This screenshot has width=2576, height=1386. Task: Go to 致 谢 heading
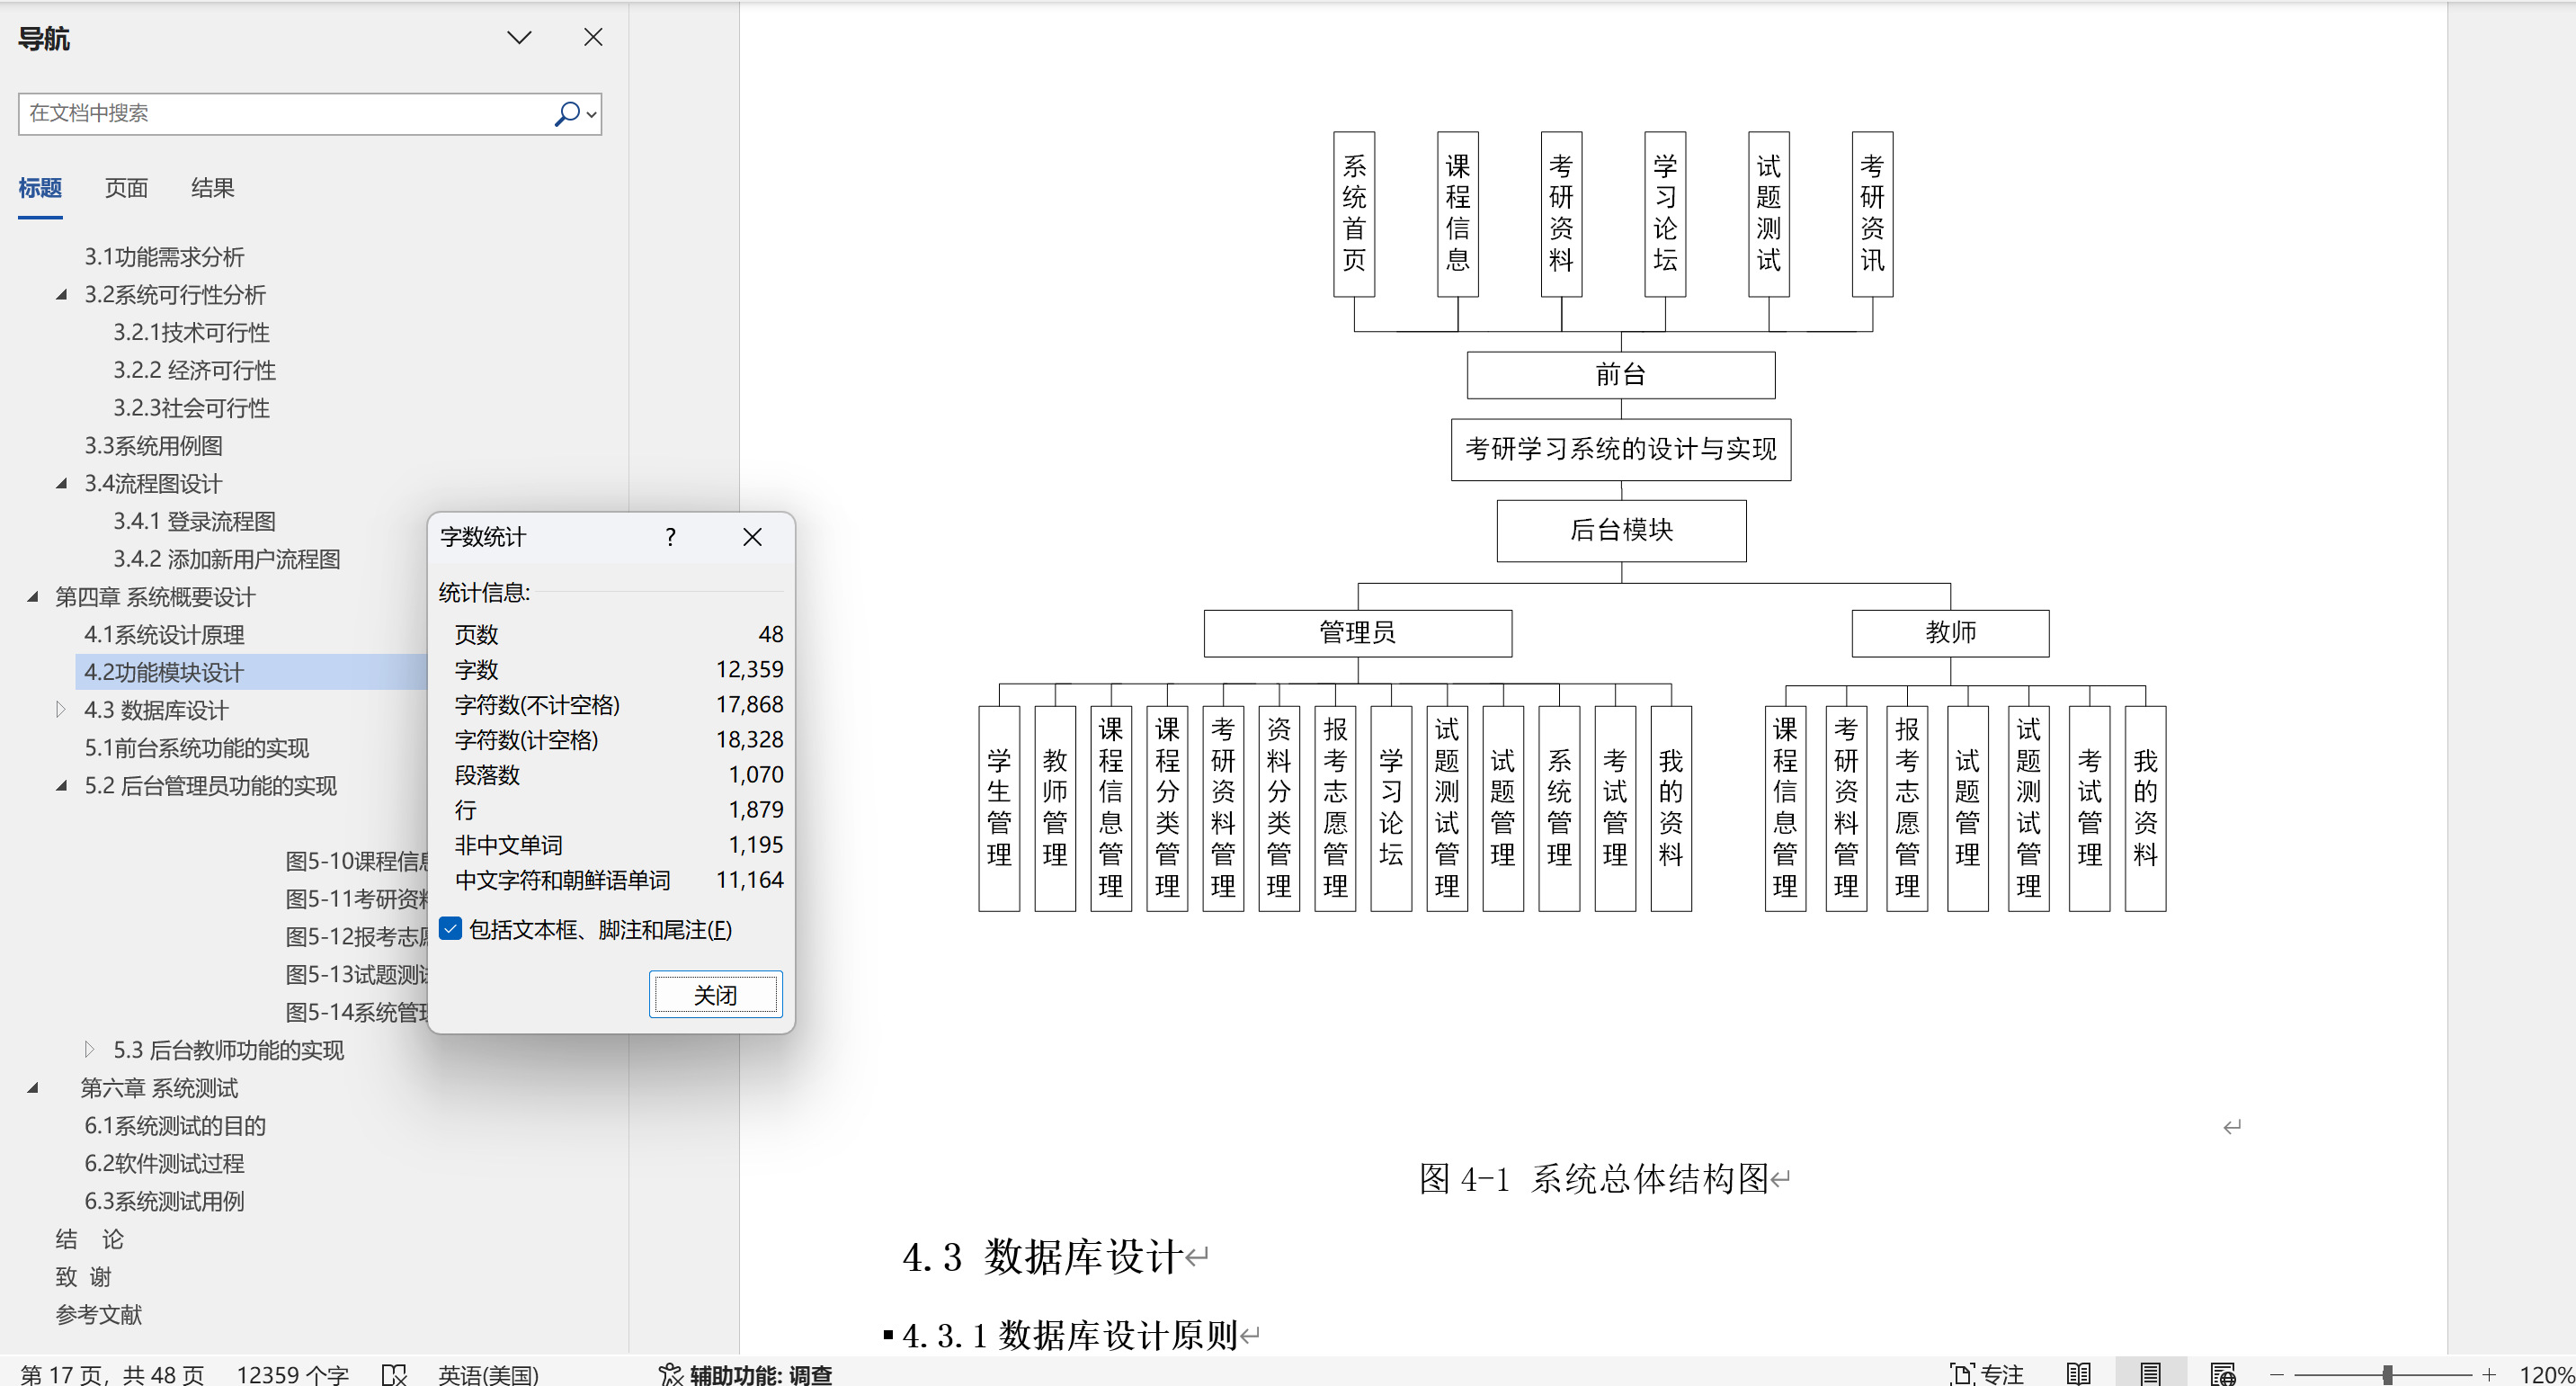(83, 1277)
